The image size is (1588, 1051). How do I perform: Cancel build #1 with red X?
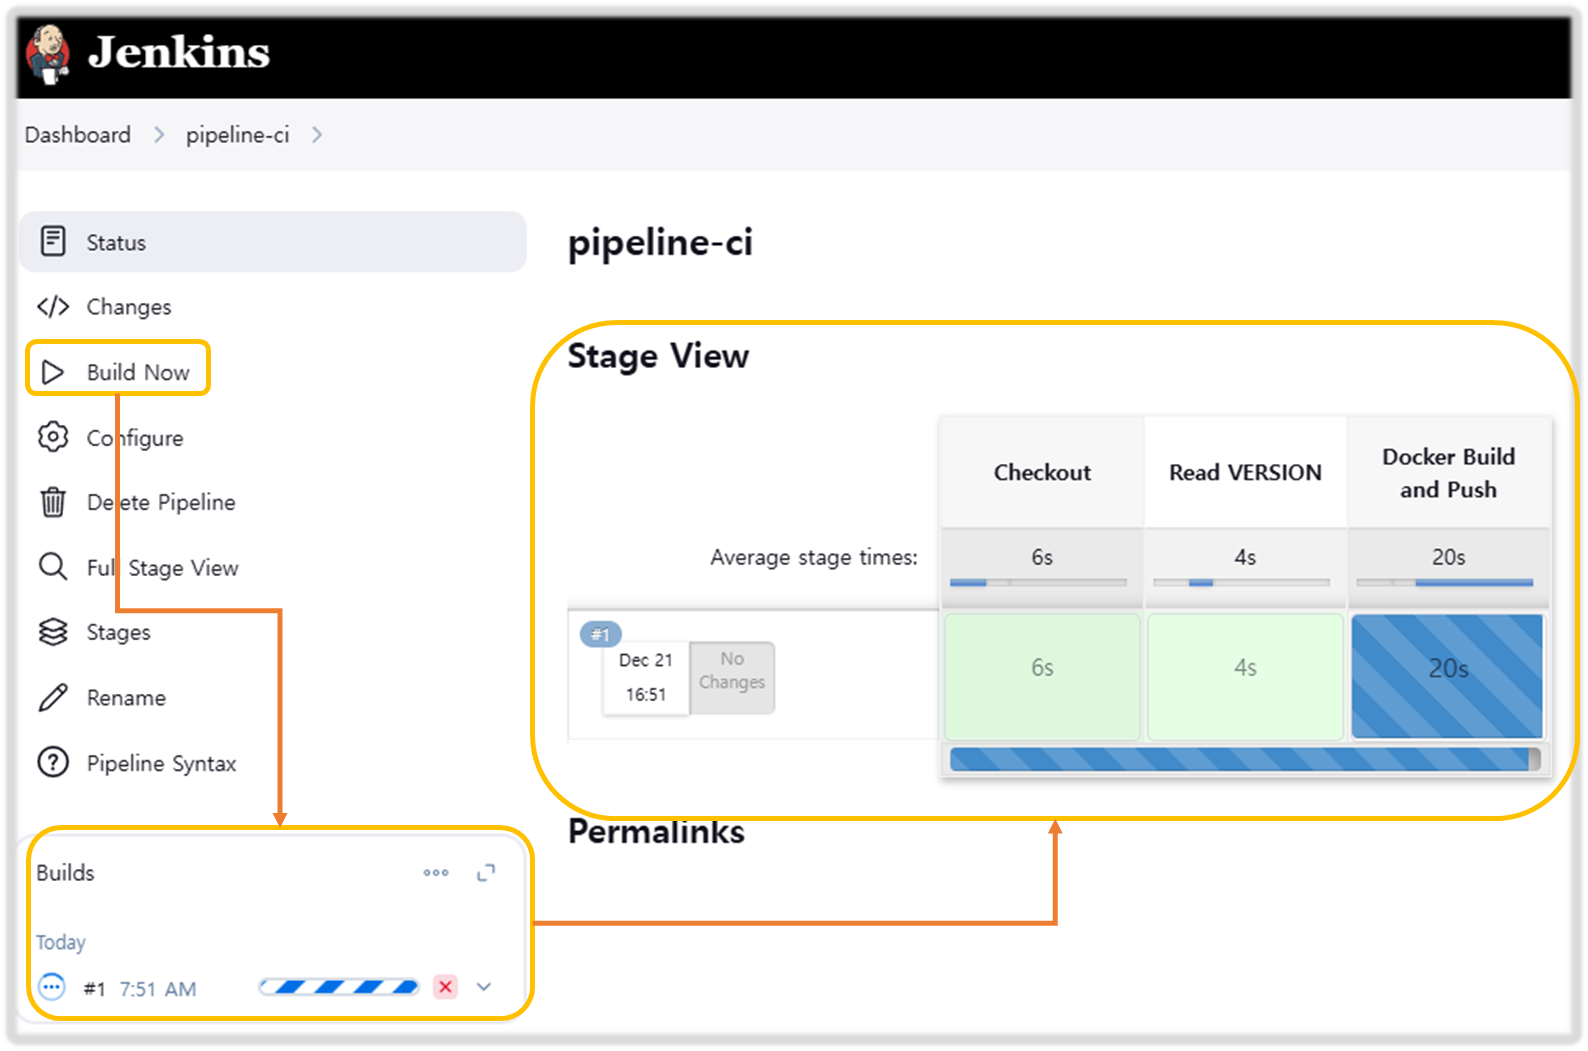click(x=446, y=987)
